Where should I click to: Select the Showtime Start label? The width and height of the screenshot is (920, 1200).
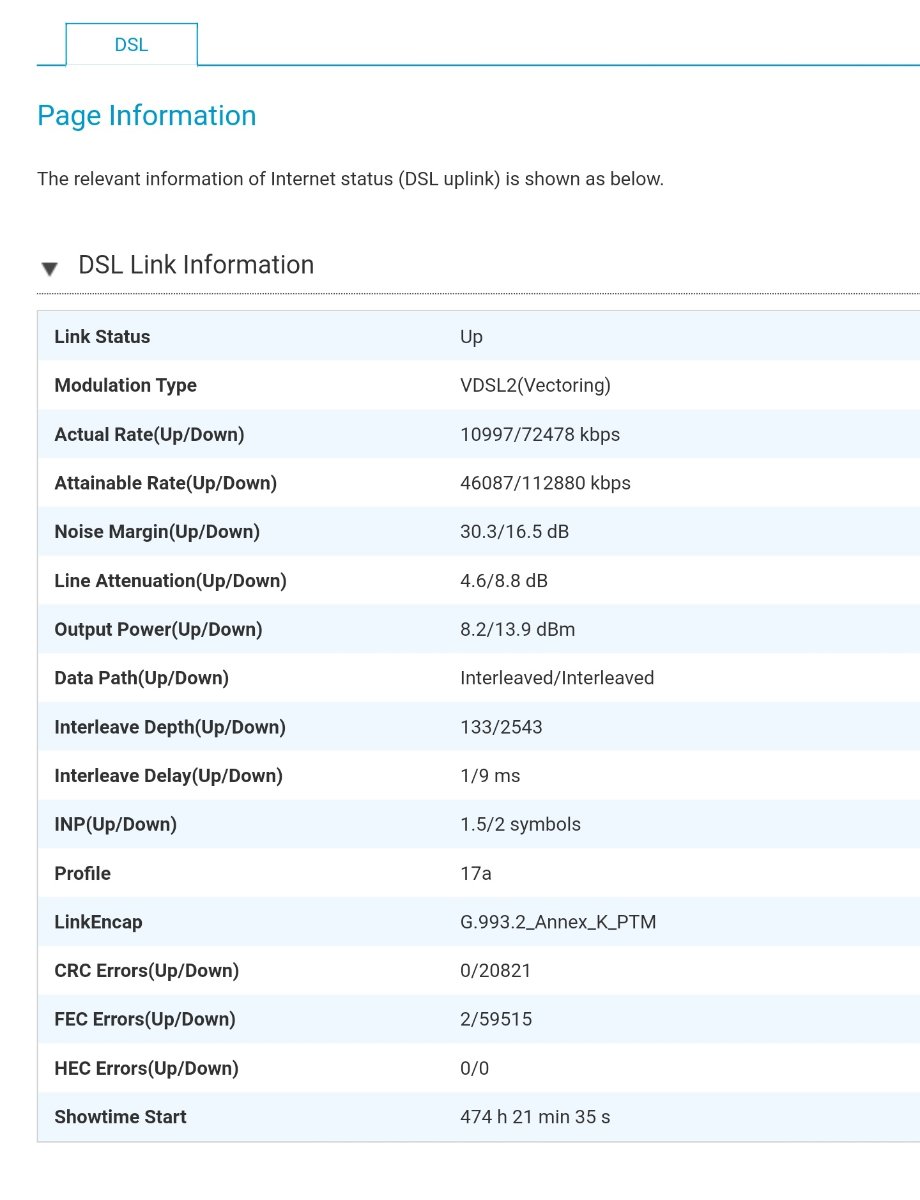coord(120,1118)
